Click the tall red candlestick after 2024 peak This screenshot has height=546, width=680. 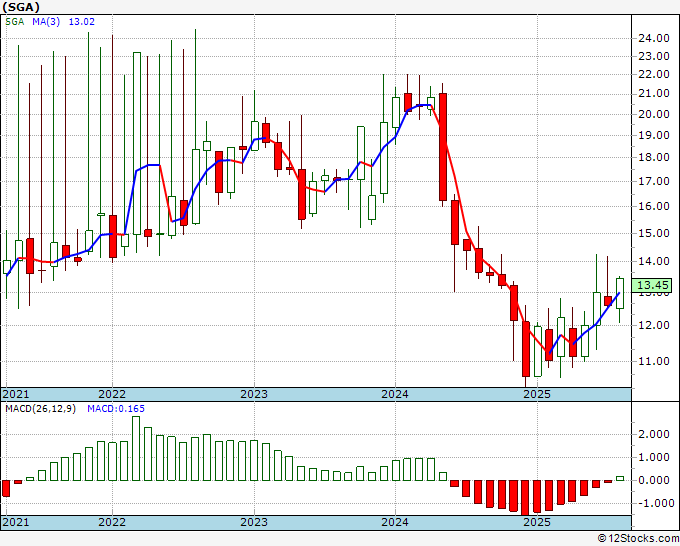(443, 147)
